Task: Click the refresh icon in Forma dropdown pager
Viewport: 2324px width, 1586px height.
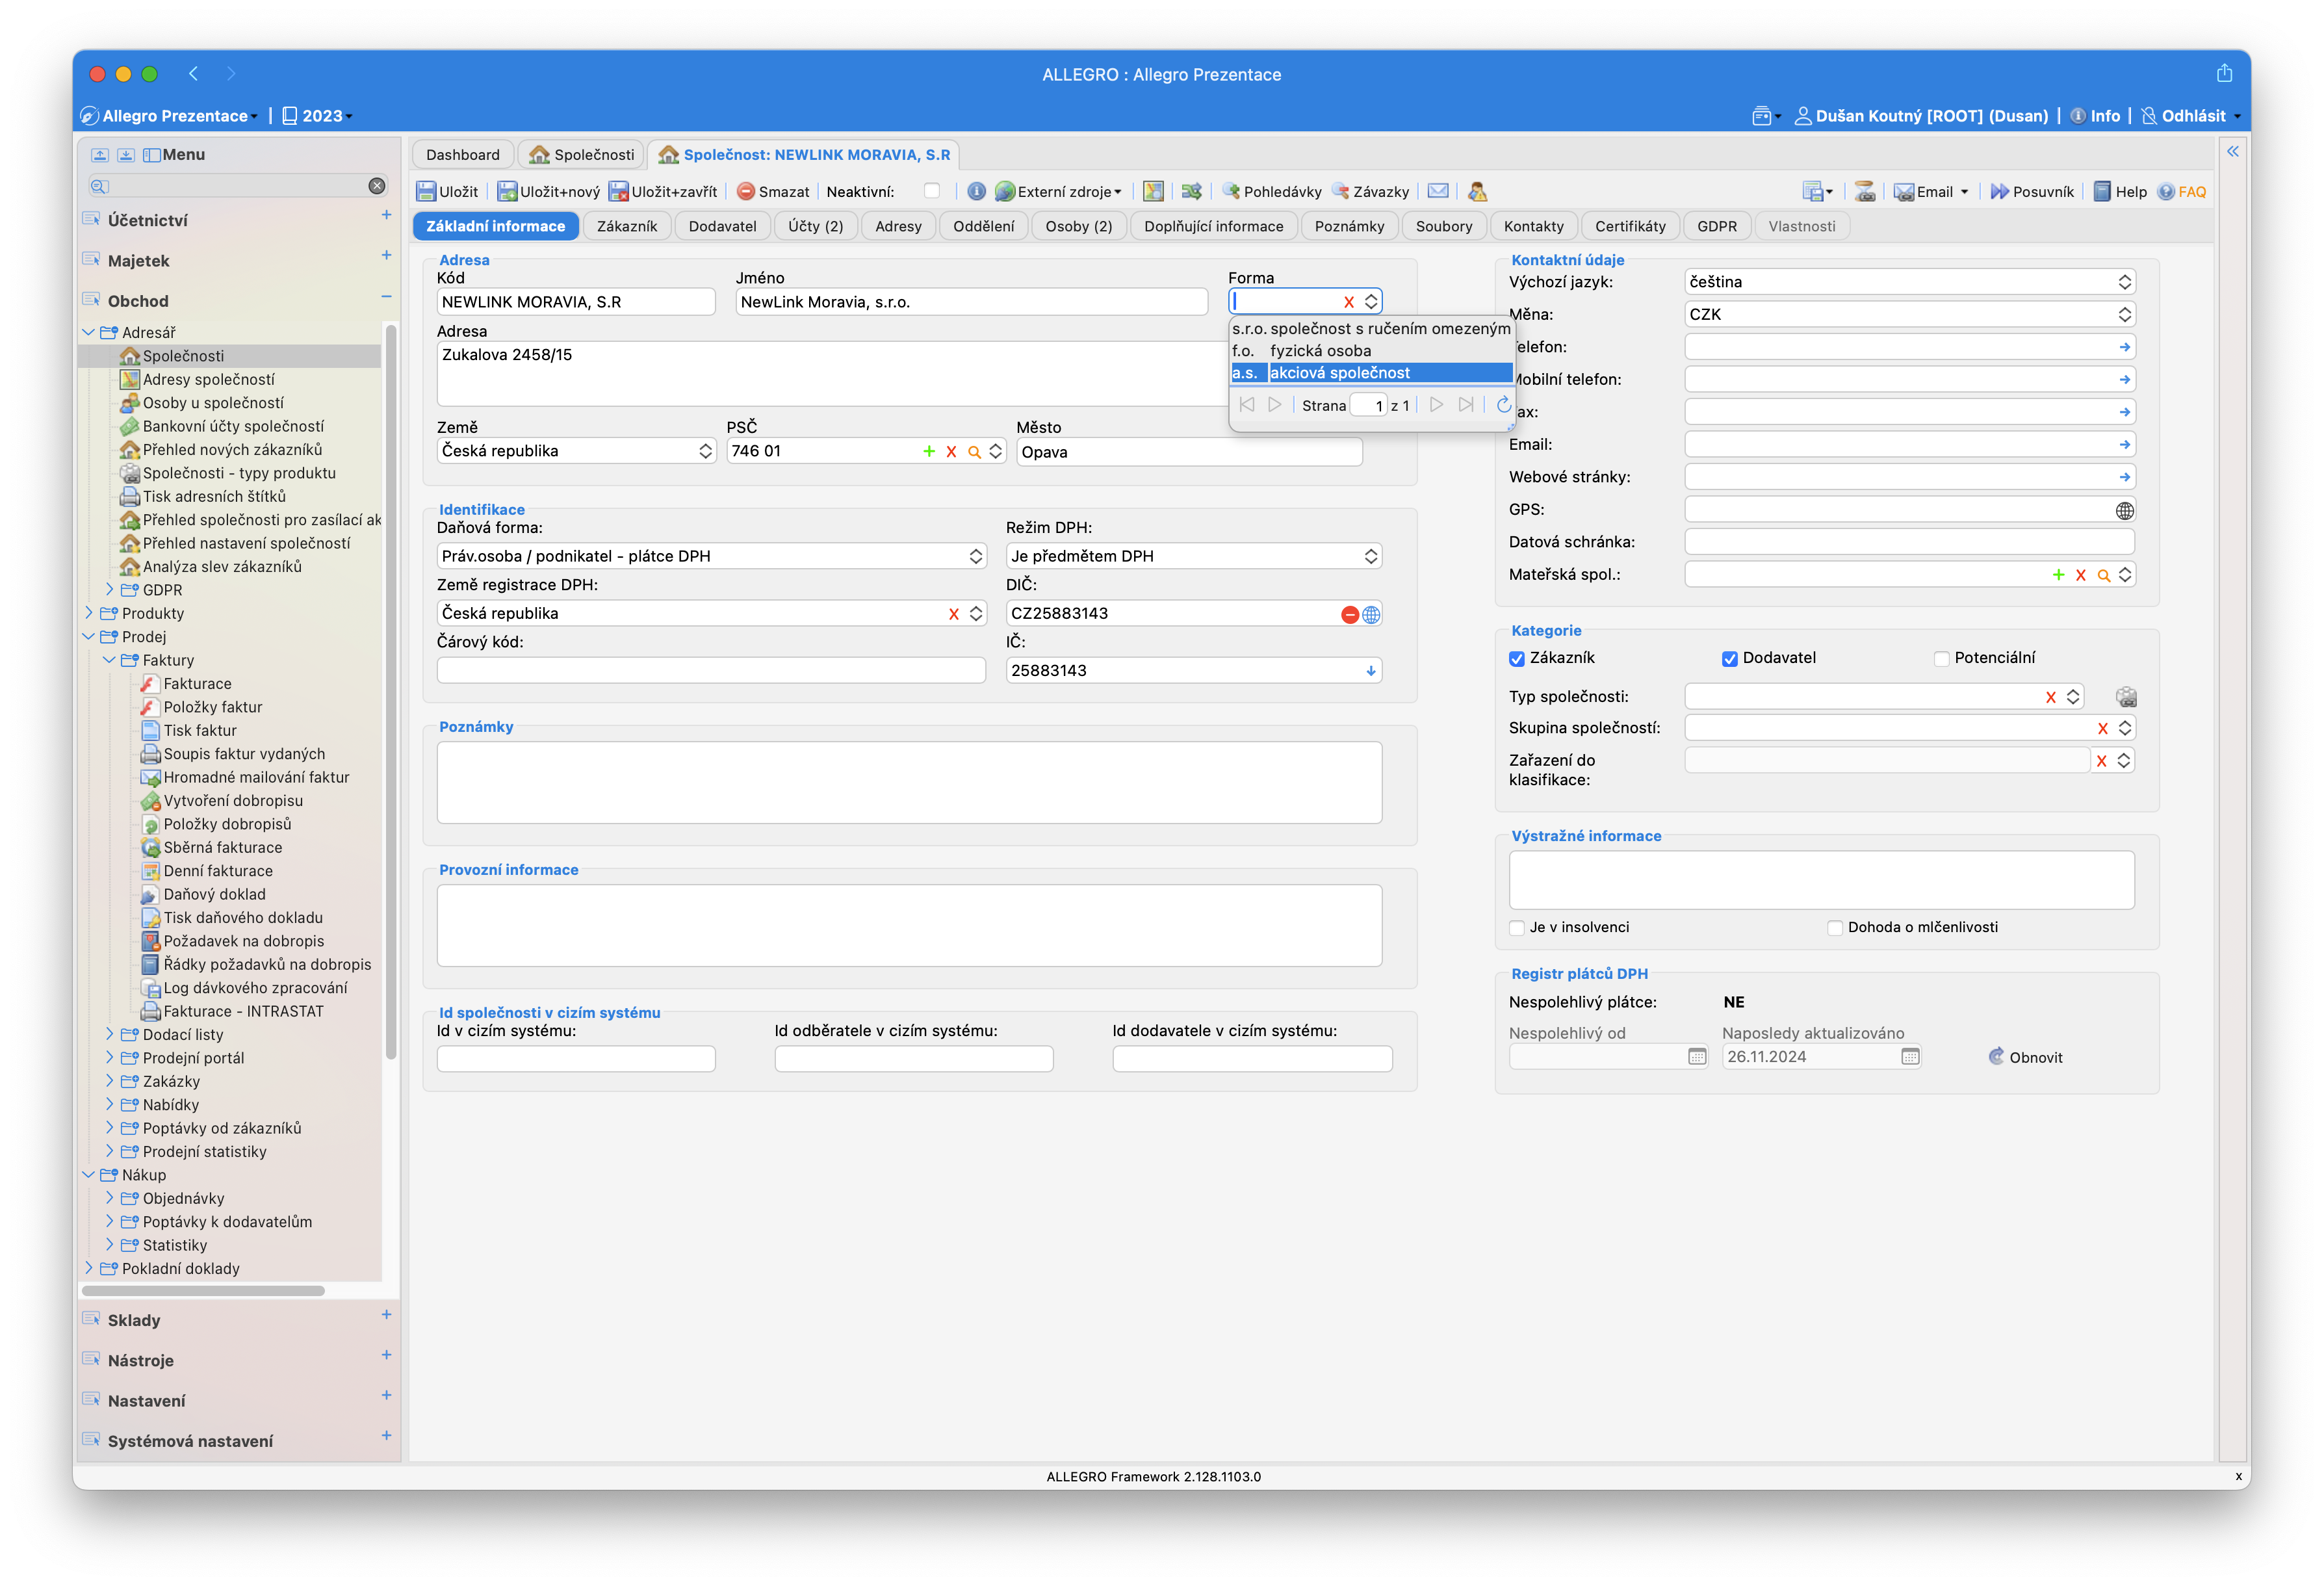Action: [1503, 405]
